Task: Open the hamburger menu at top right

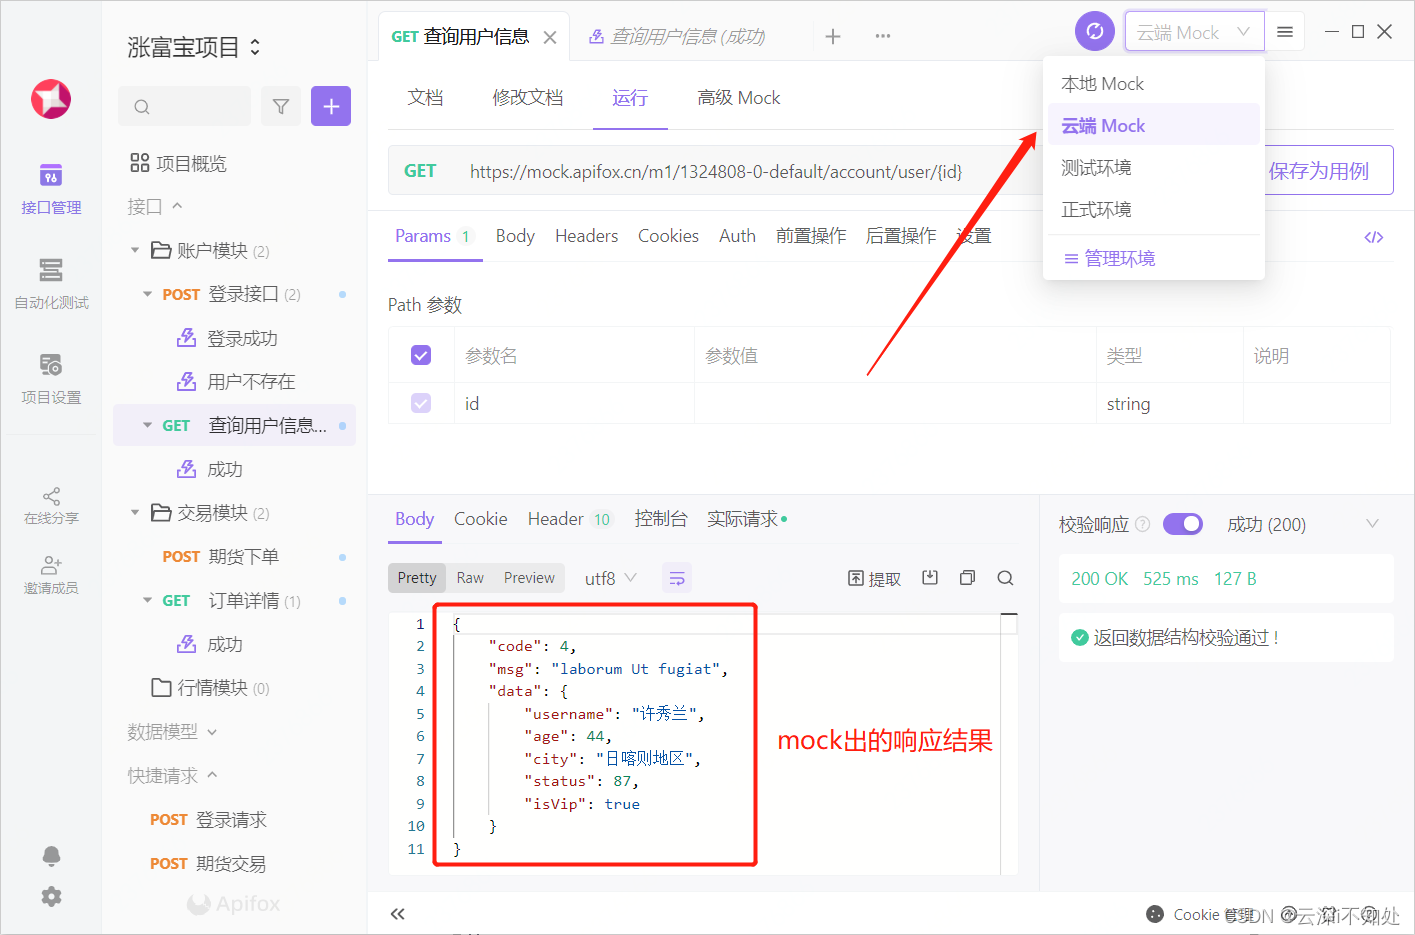Action: tap(1285, 32)
